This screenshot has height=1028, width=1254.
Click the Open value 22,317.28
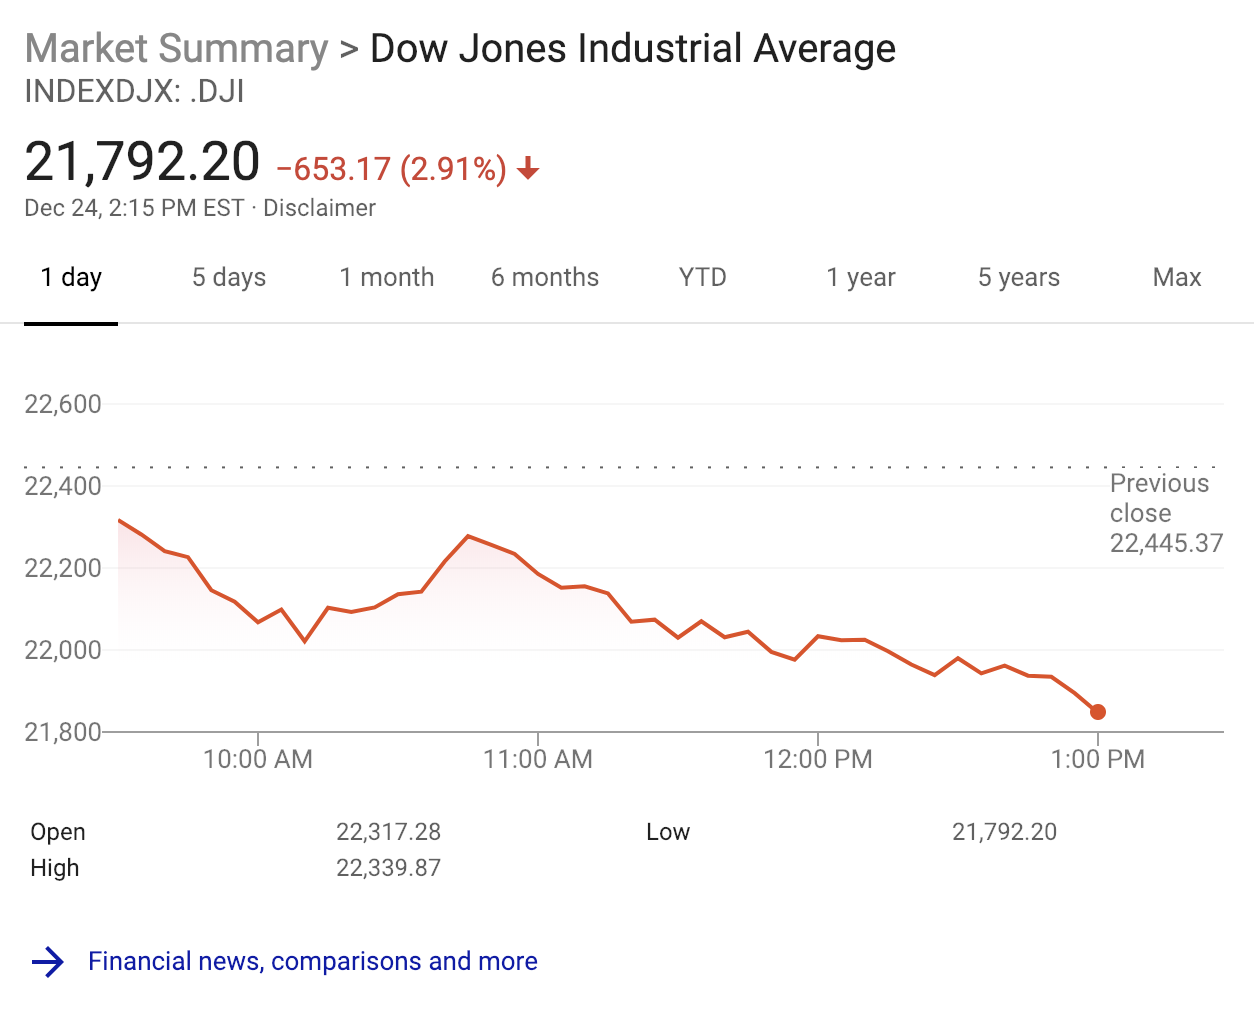click(x=388, y=832)
